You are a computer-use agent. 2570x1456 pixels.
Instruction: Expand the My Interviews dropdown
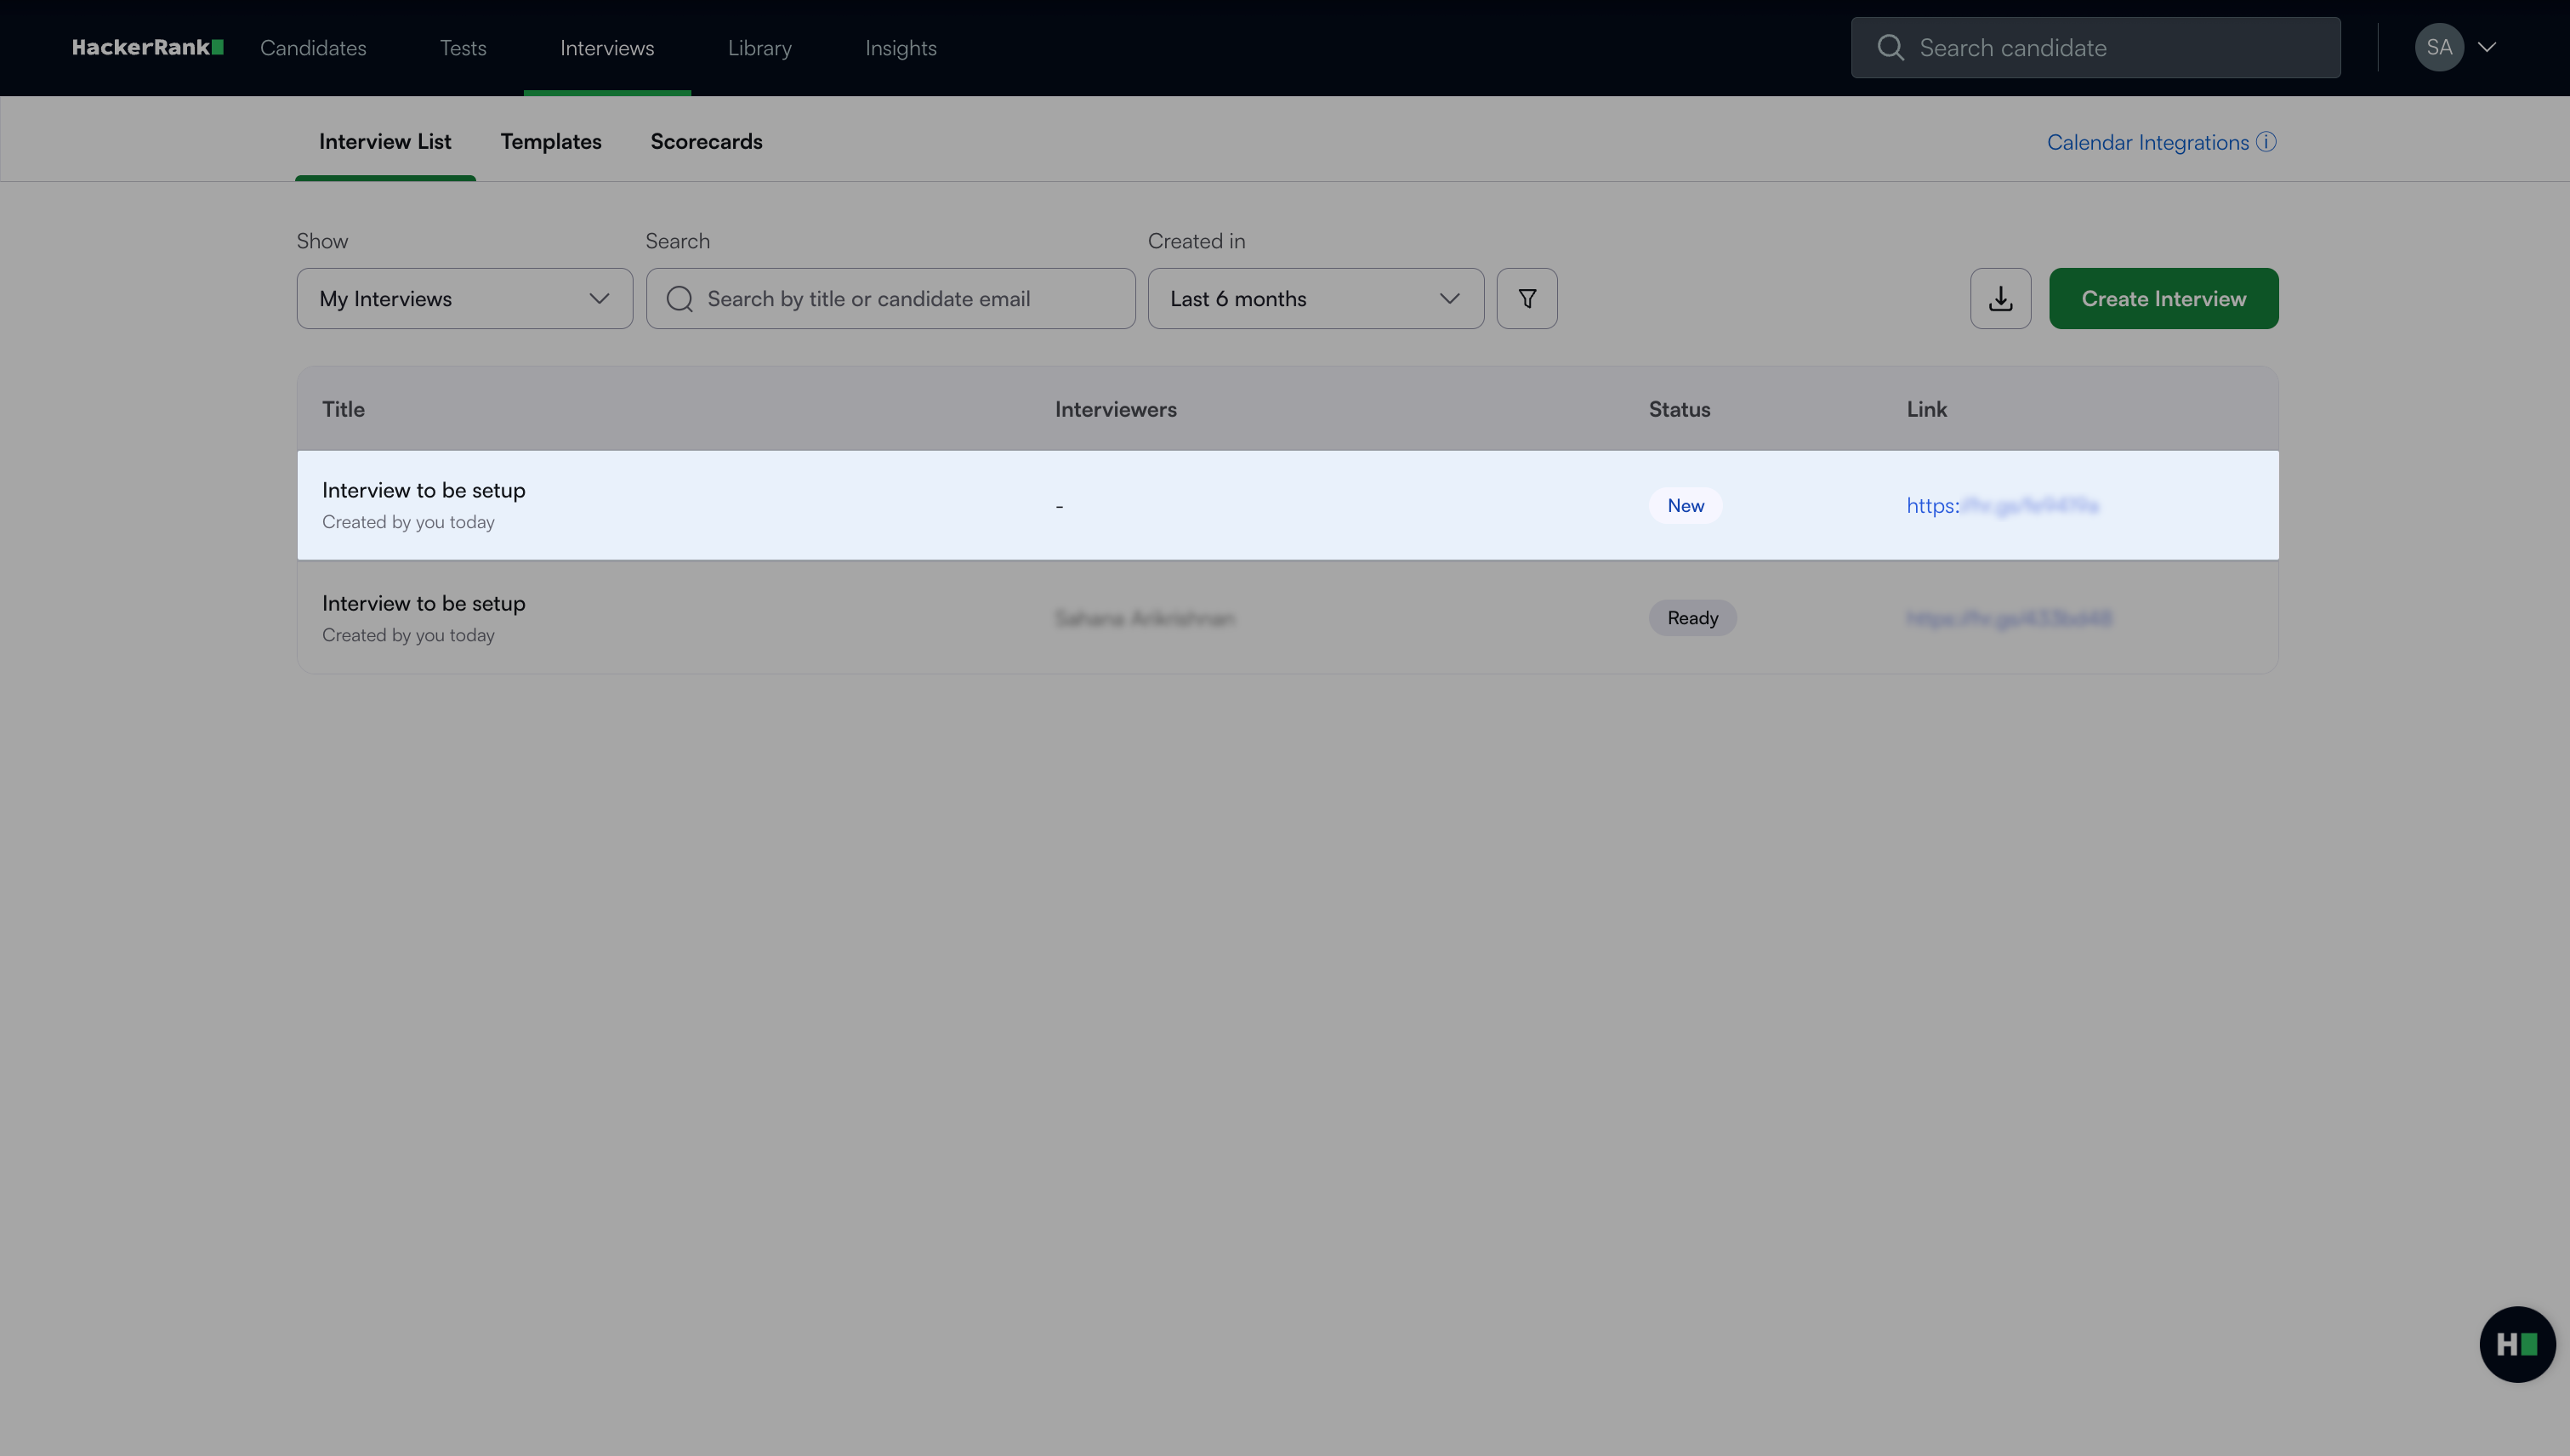pos(464,298)
